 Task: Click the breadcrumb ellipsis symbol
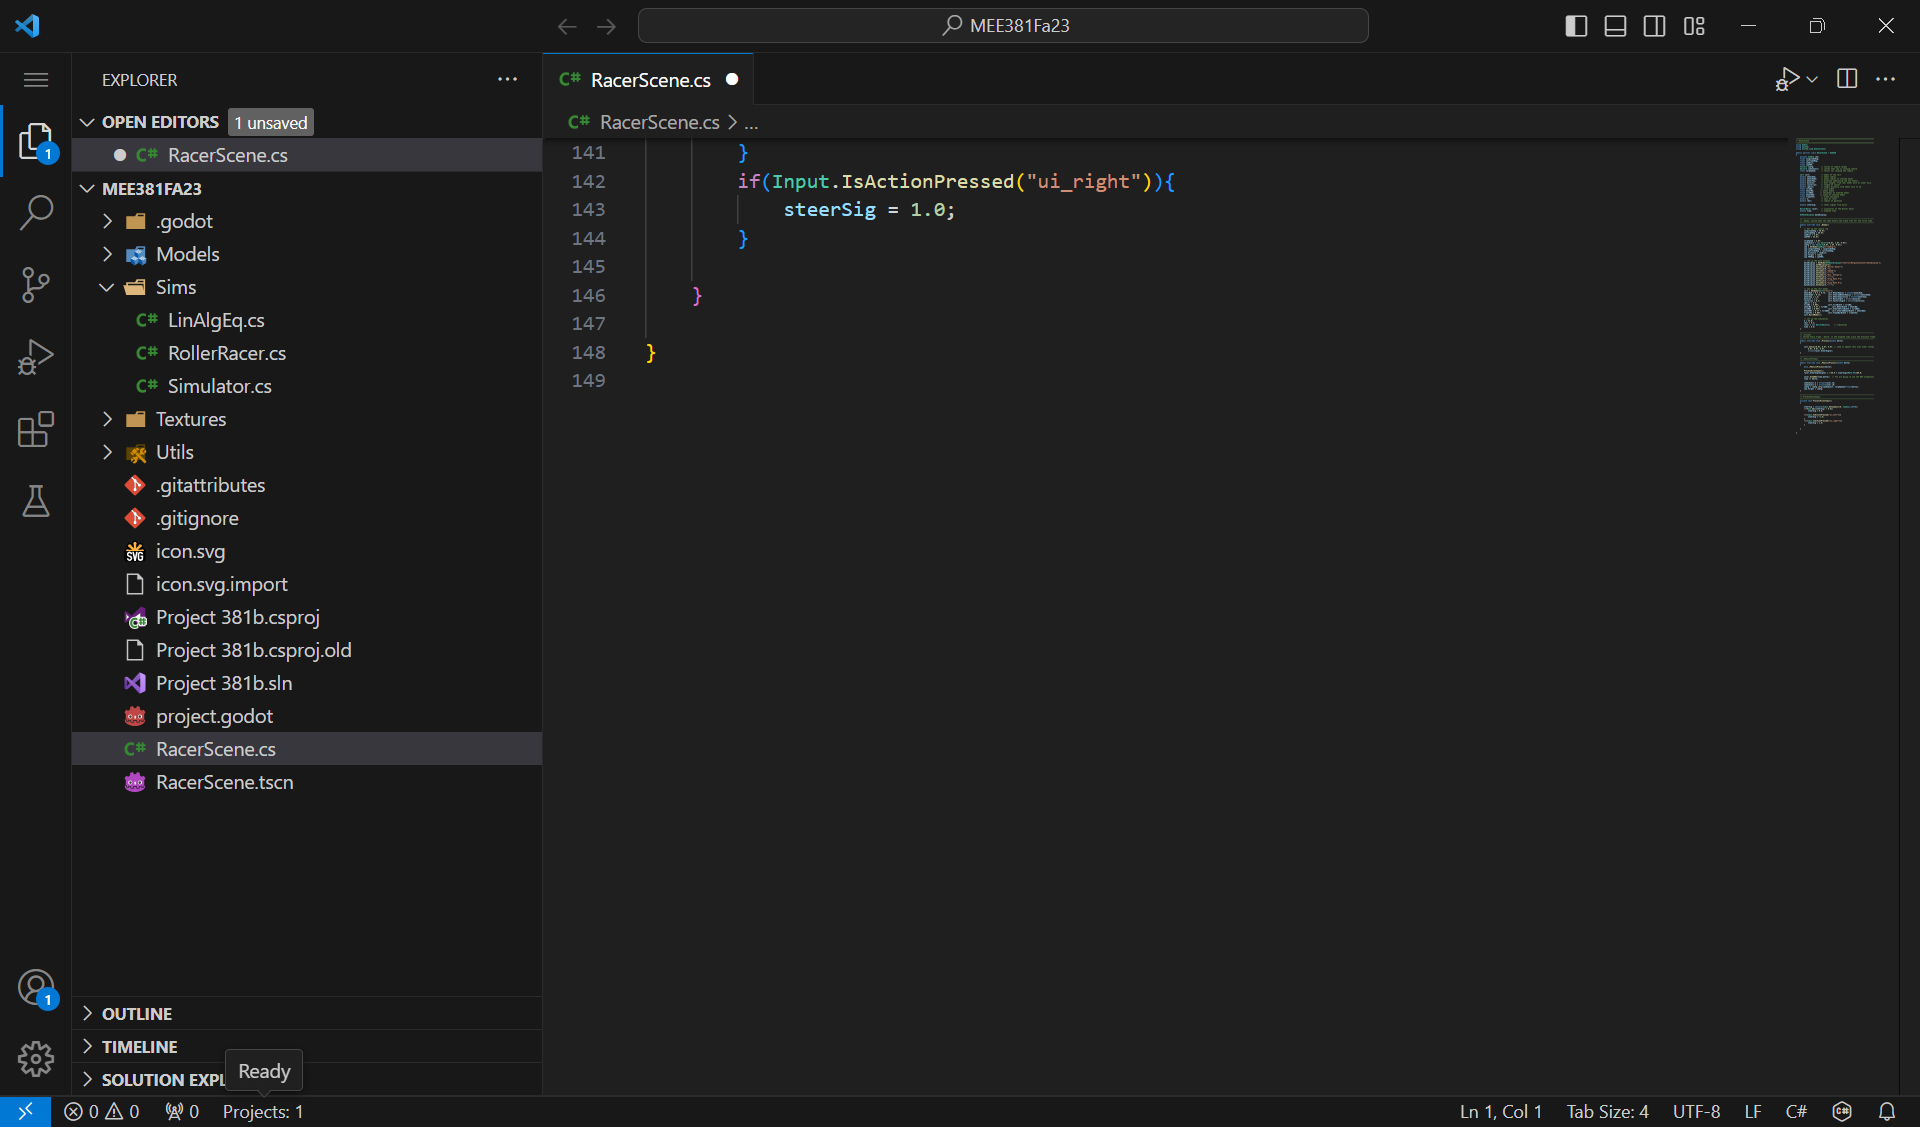pos(751,122)
